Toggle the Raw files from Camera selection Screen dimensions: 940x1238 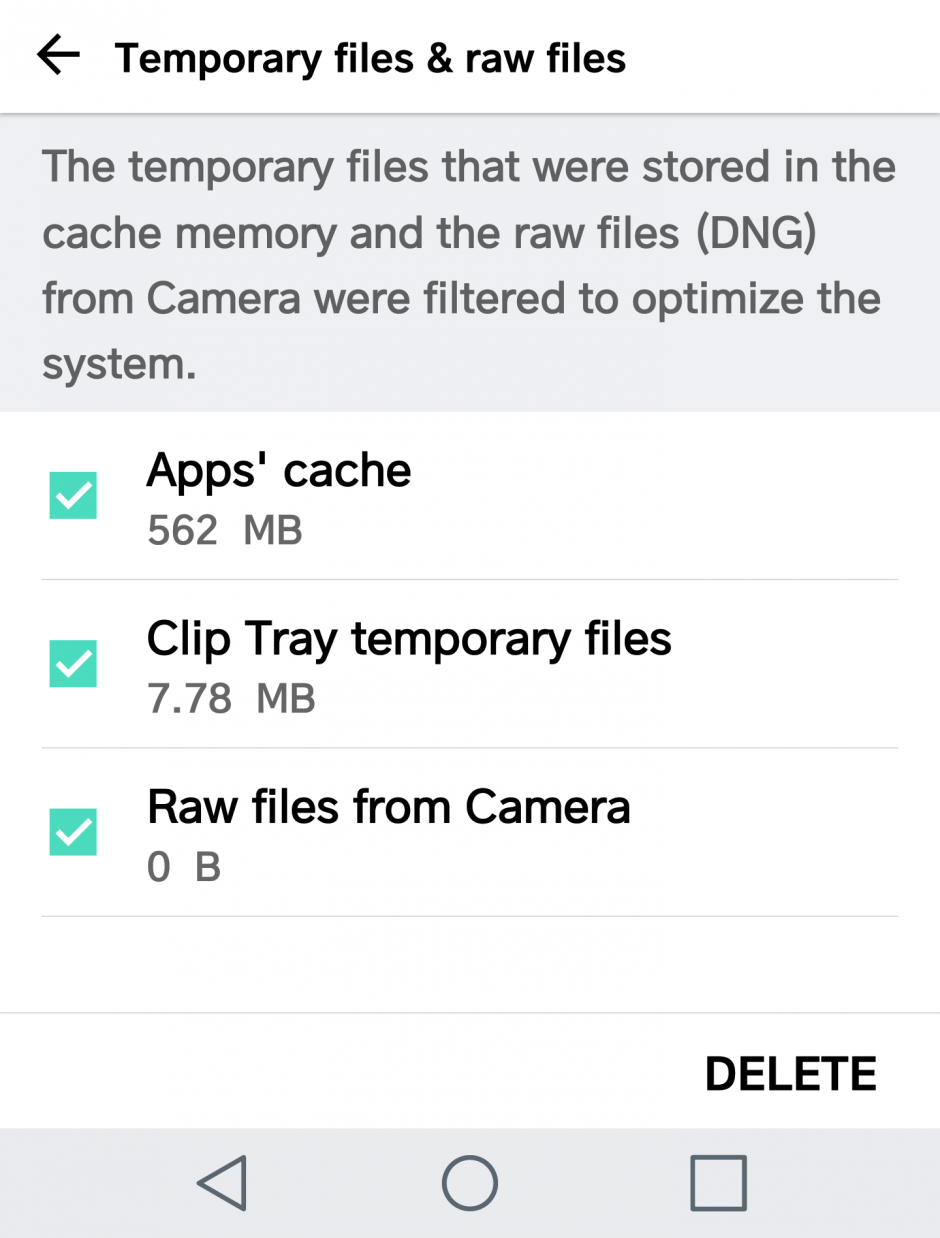73,831
